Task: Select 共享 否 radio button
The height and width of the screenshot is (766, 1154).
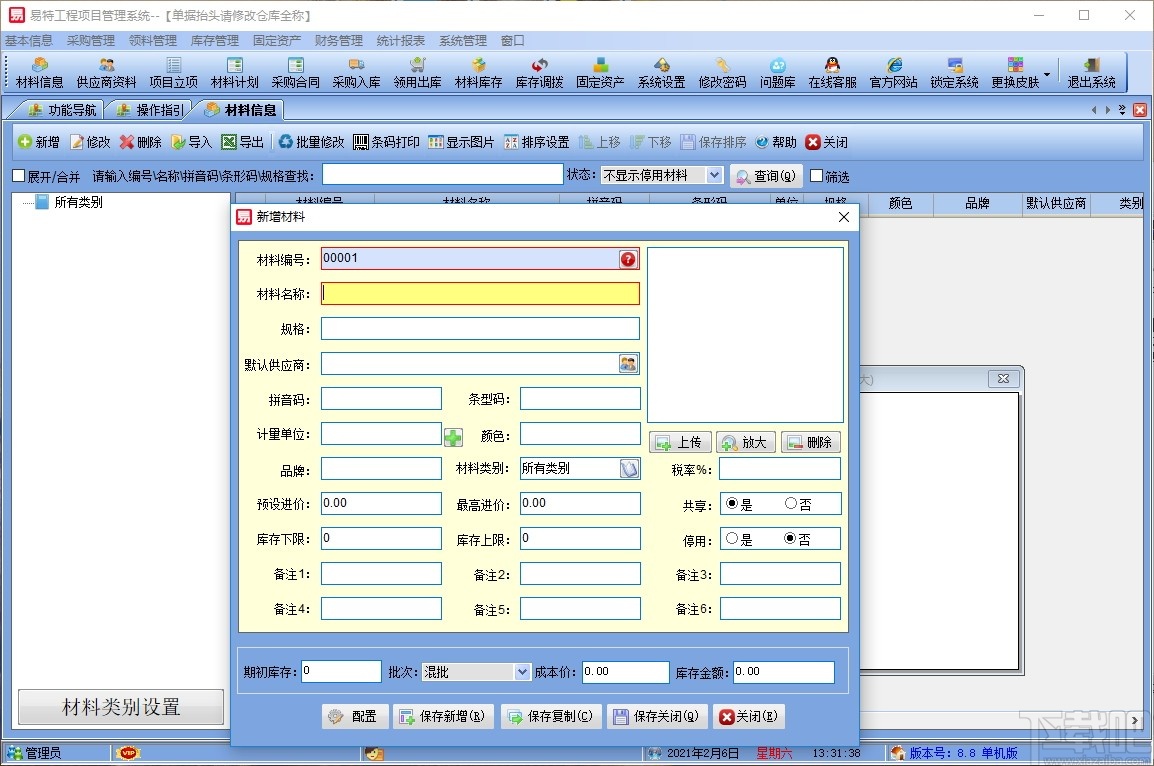Action: coord(790,504)
